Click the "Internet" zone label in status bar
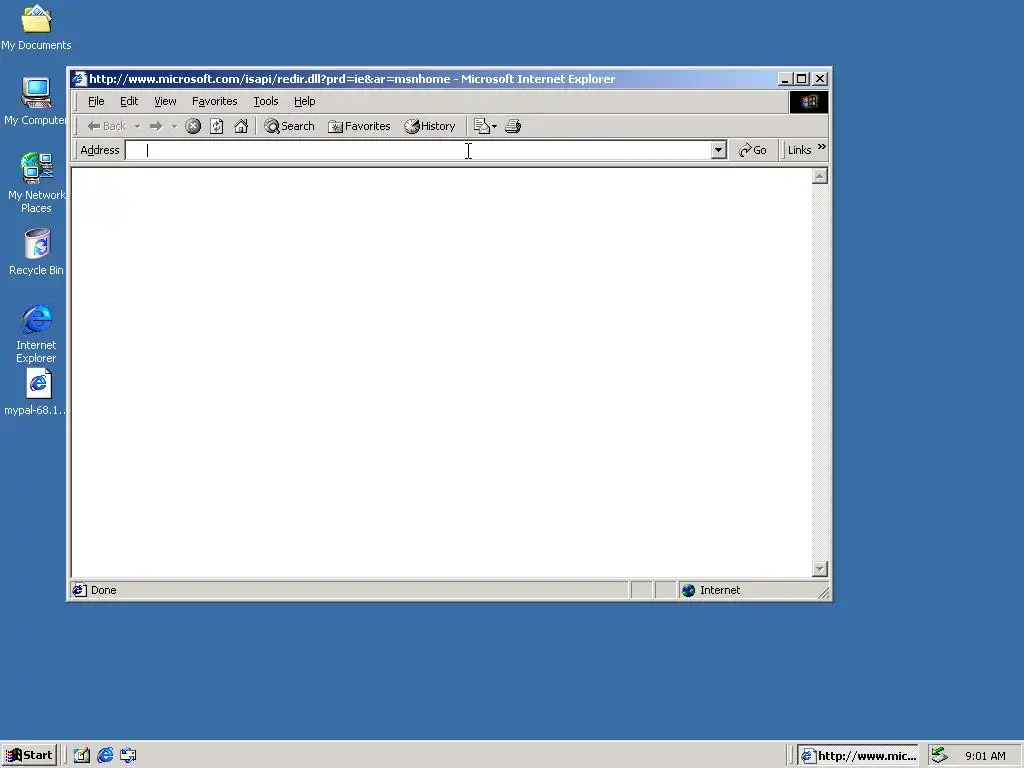 pyautogui.click(x=720, y=590)
